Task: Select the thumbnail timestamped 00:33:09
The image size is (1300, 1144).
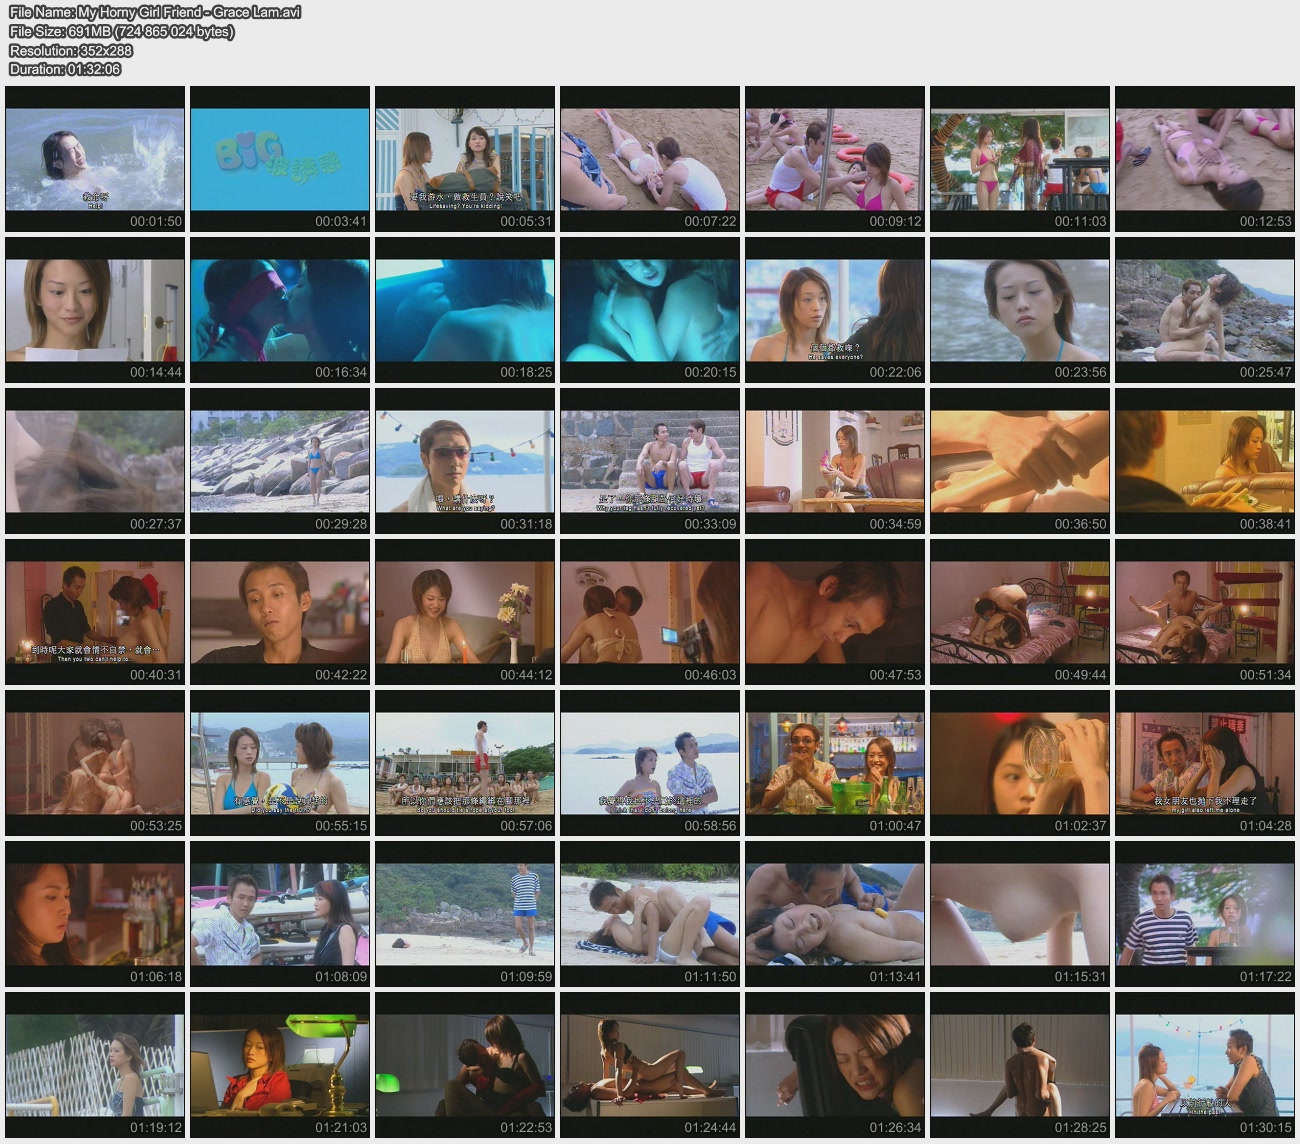Action: pos(650,461)
